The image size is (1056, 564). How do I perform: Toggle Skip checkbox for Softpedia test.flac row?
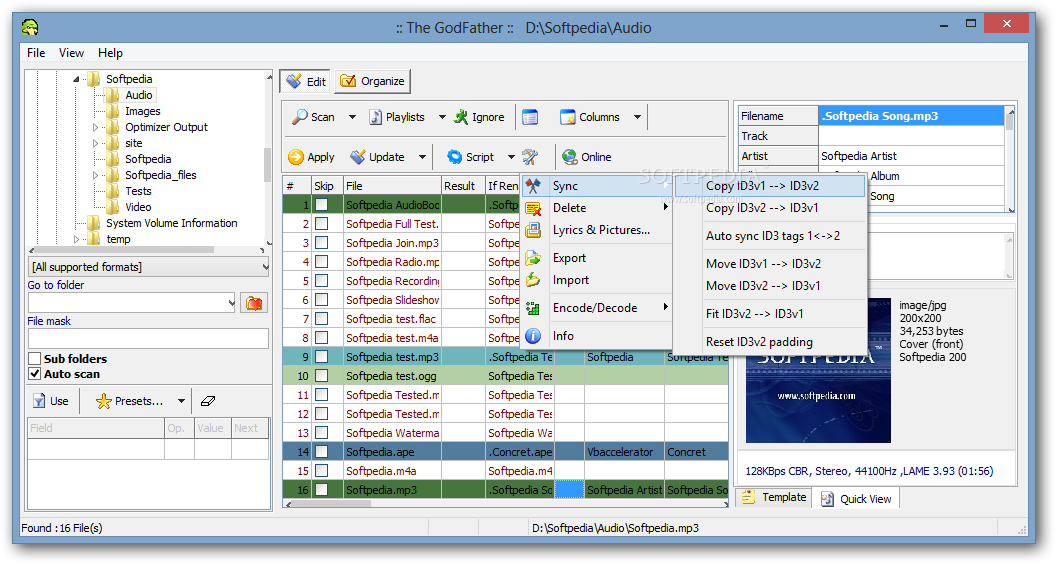point(322,319)
